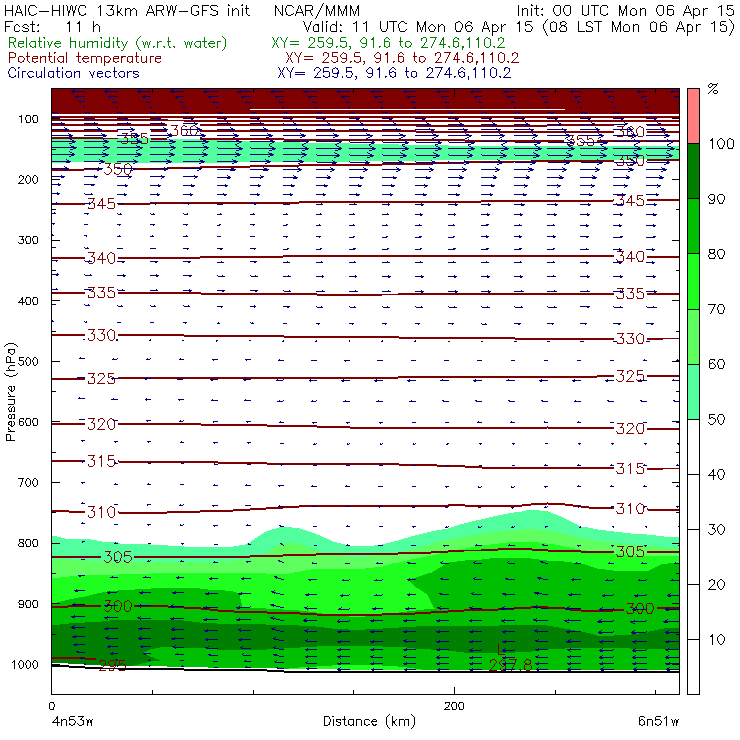Click the 'HAIC-HIWC 13km ARW-GFS init' title
740x740 pixels.
126,10
